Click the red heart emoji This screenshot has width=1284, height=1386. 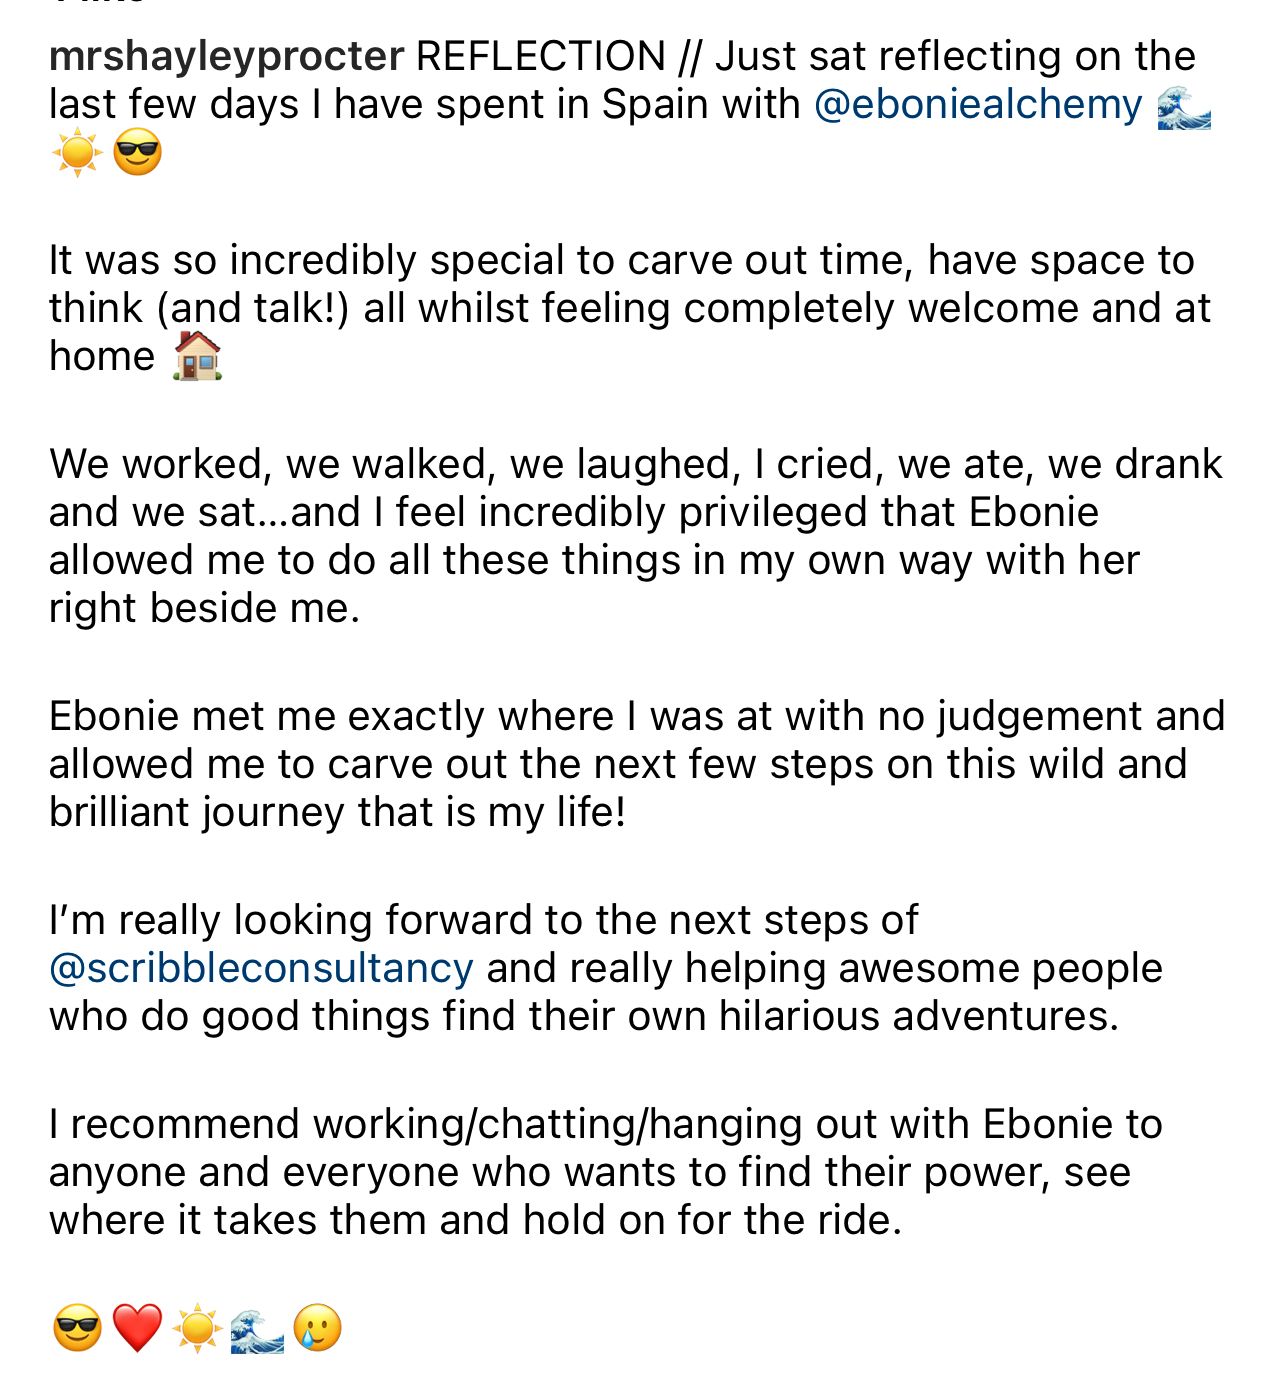(137, 1328)
